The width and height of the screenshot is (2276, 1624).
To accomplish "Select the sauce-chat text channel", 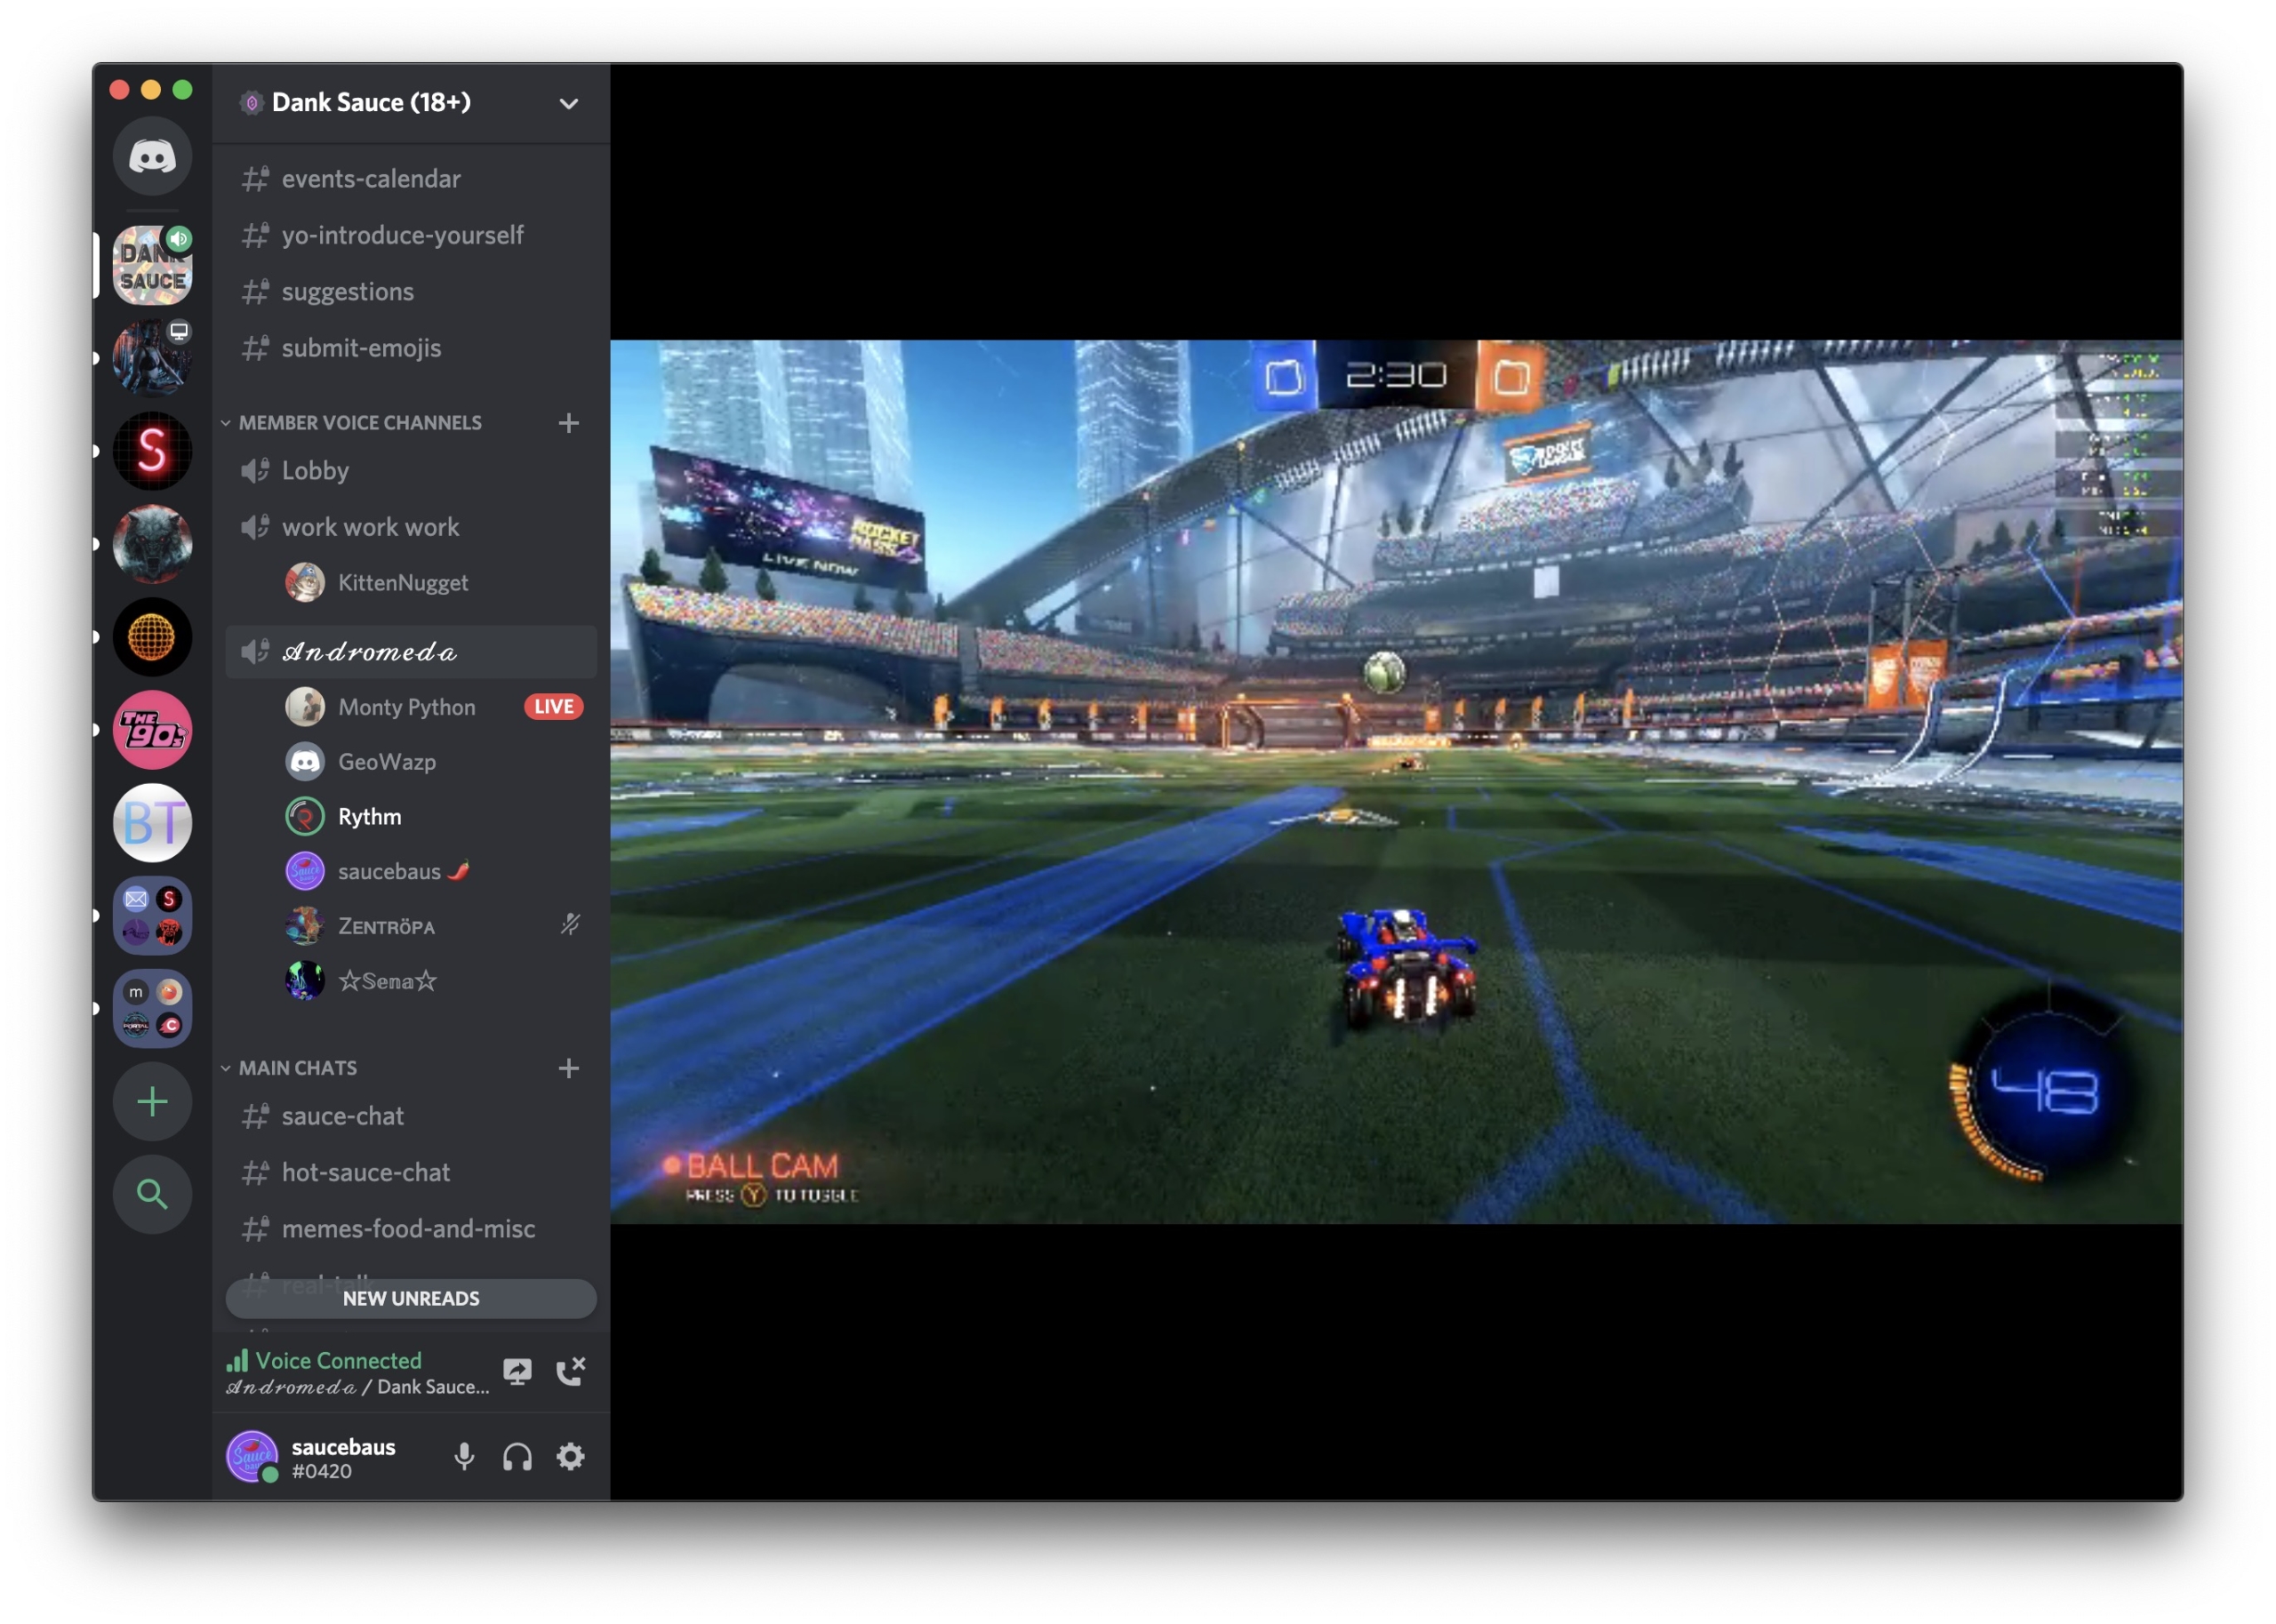I will click(x=342, y=1116).
